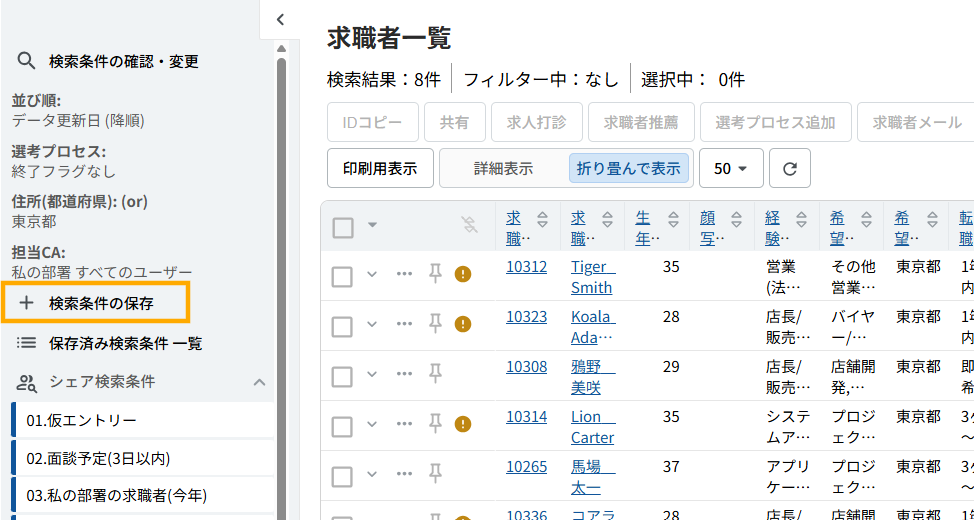Viewport: 974px width, 520px height.
Task: Click the sidebar vertical scrollbar
Action: tap(281, 300)
